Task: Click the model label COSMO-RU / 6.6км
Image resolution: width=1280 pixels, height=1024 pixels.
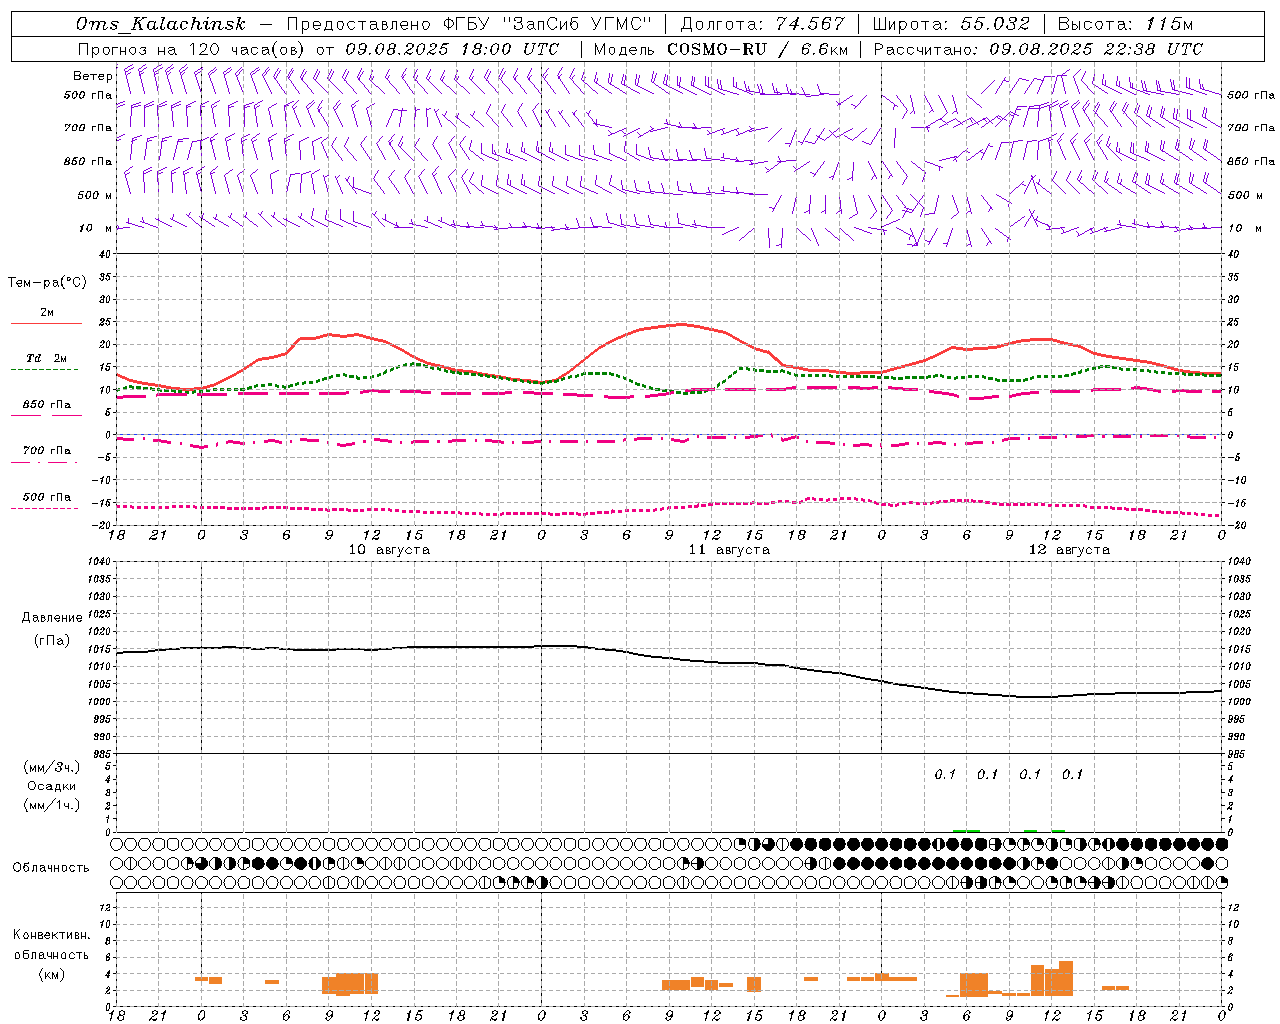Action: (x=758, y=49)
